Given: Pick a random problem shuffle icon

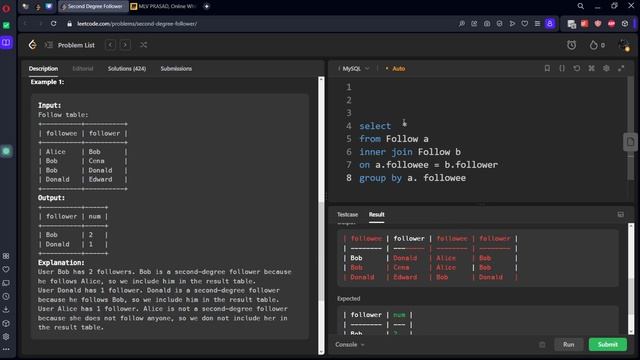Looking at the screenshot, I should [143, 45].
